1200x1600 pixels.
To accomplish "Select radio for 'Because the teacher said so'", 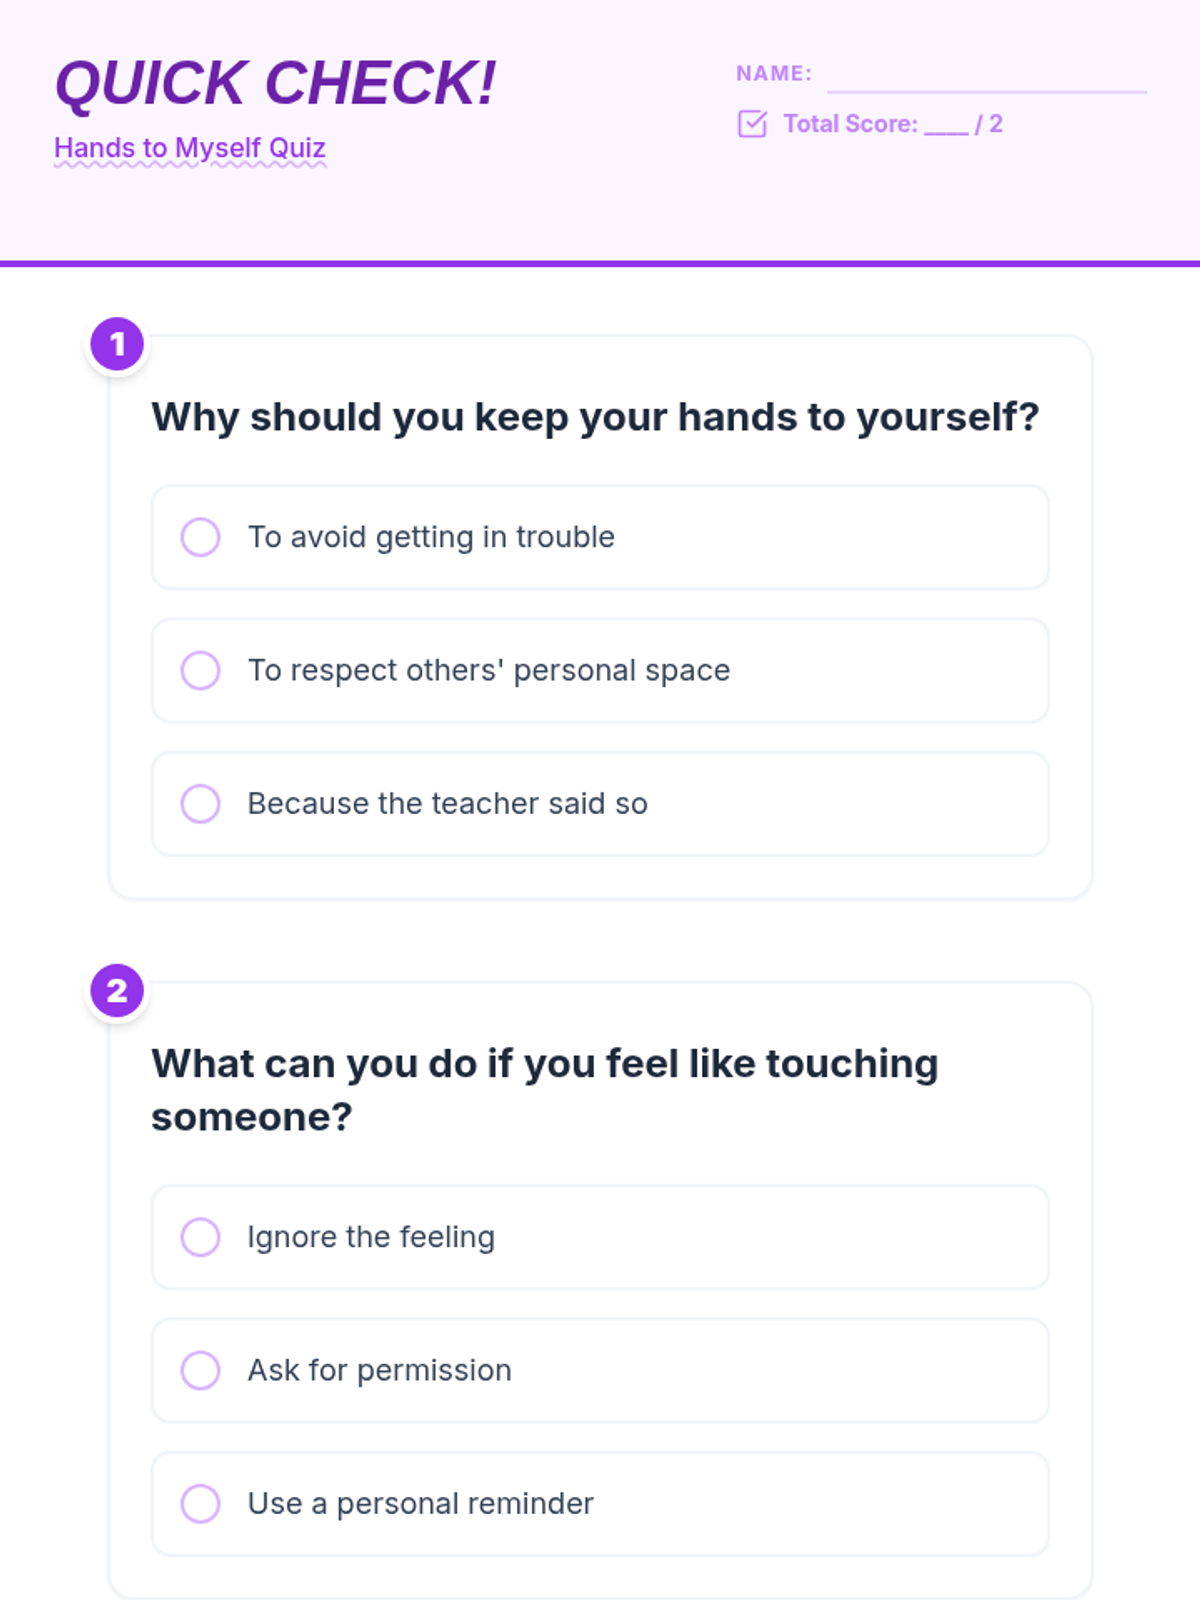I will click(200, 803).
